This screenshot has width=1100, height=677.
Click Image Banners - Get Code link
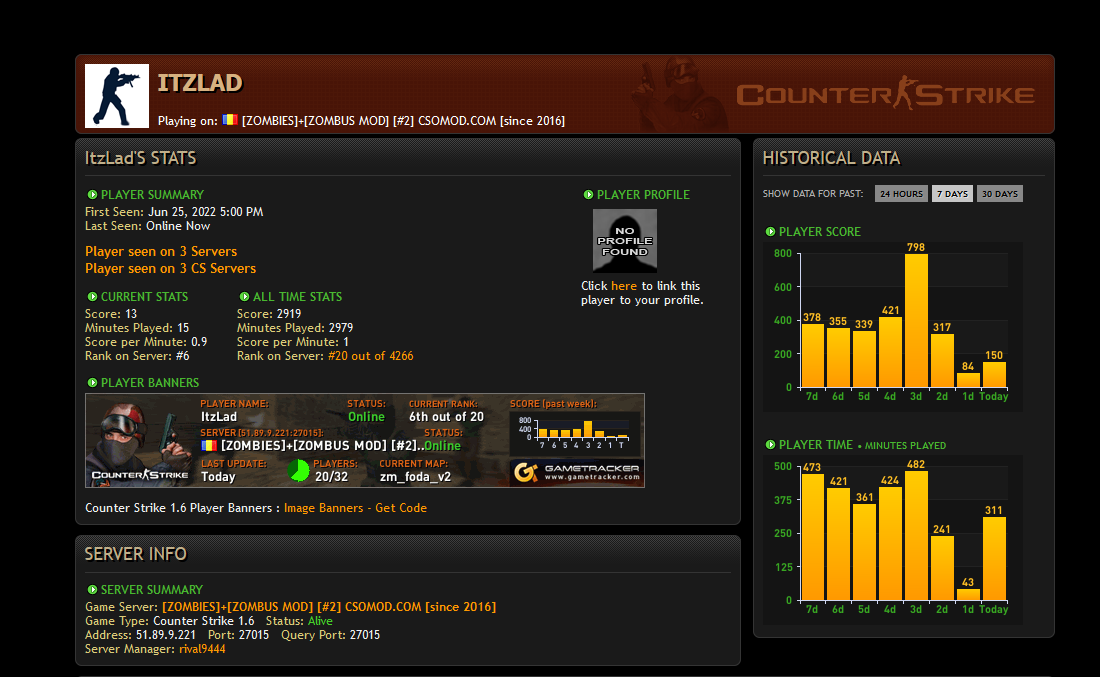355,508
